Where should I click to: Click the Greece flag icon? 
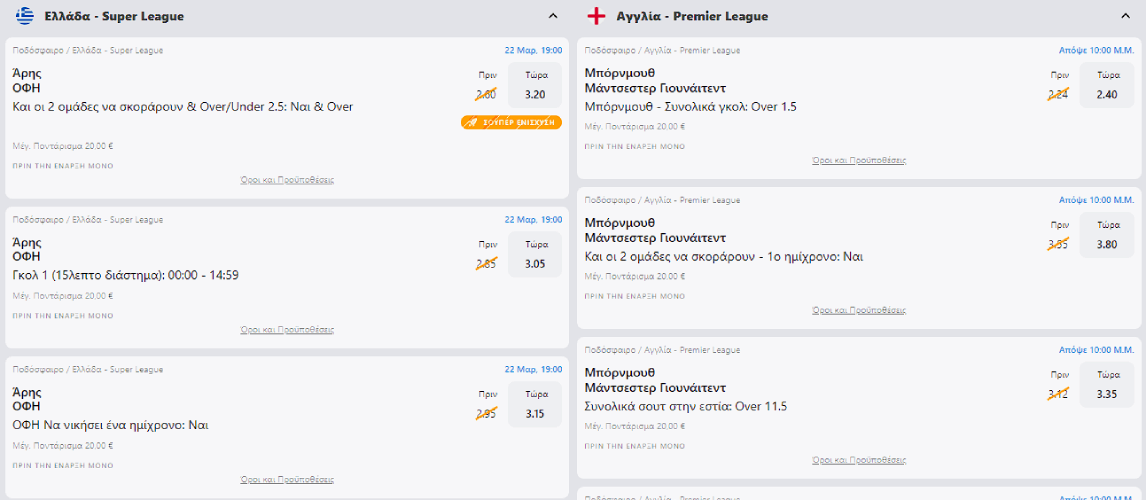tap(24, 16)
